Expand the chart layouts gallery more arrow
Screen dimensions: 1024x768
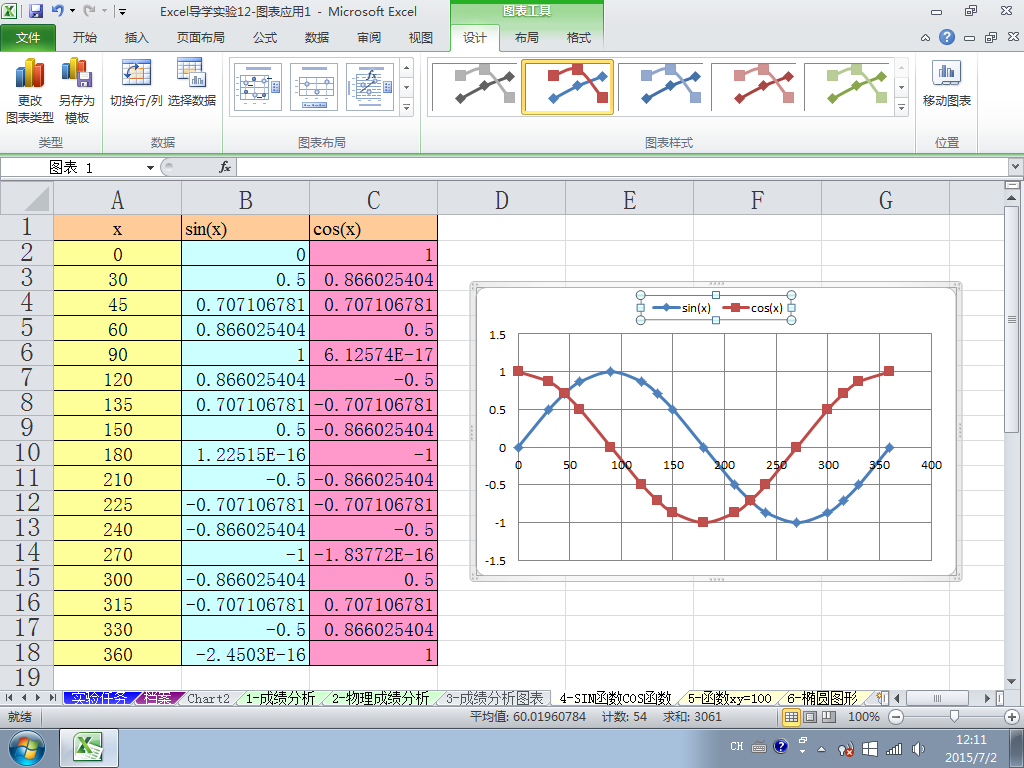pos(406,107)
